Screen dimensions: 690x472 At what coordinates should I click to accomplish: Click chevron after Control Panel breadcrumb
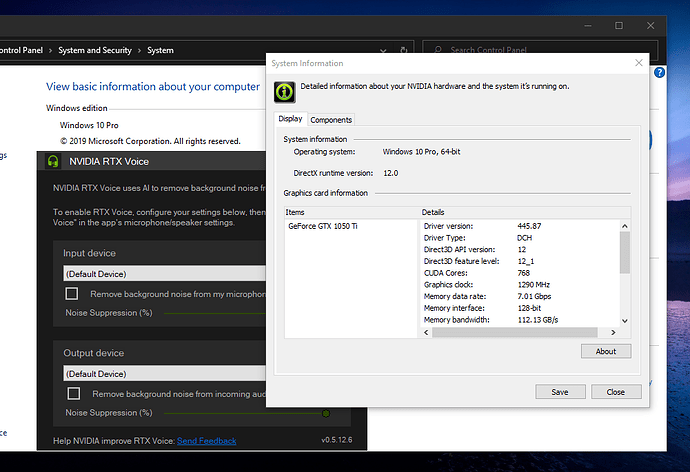(x=50, y=51)
